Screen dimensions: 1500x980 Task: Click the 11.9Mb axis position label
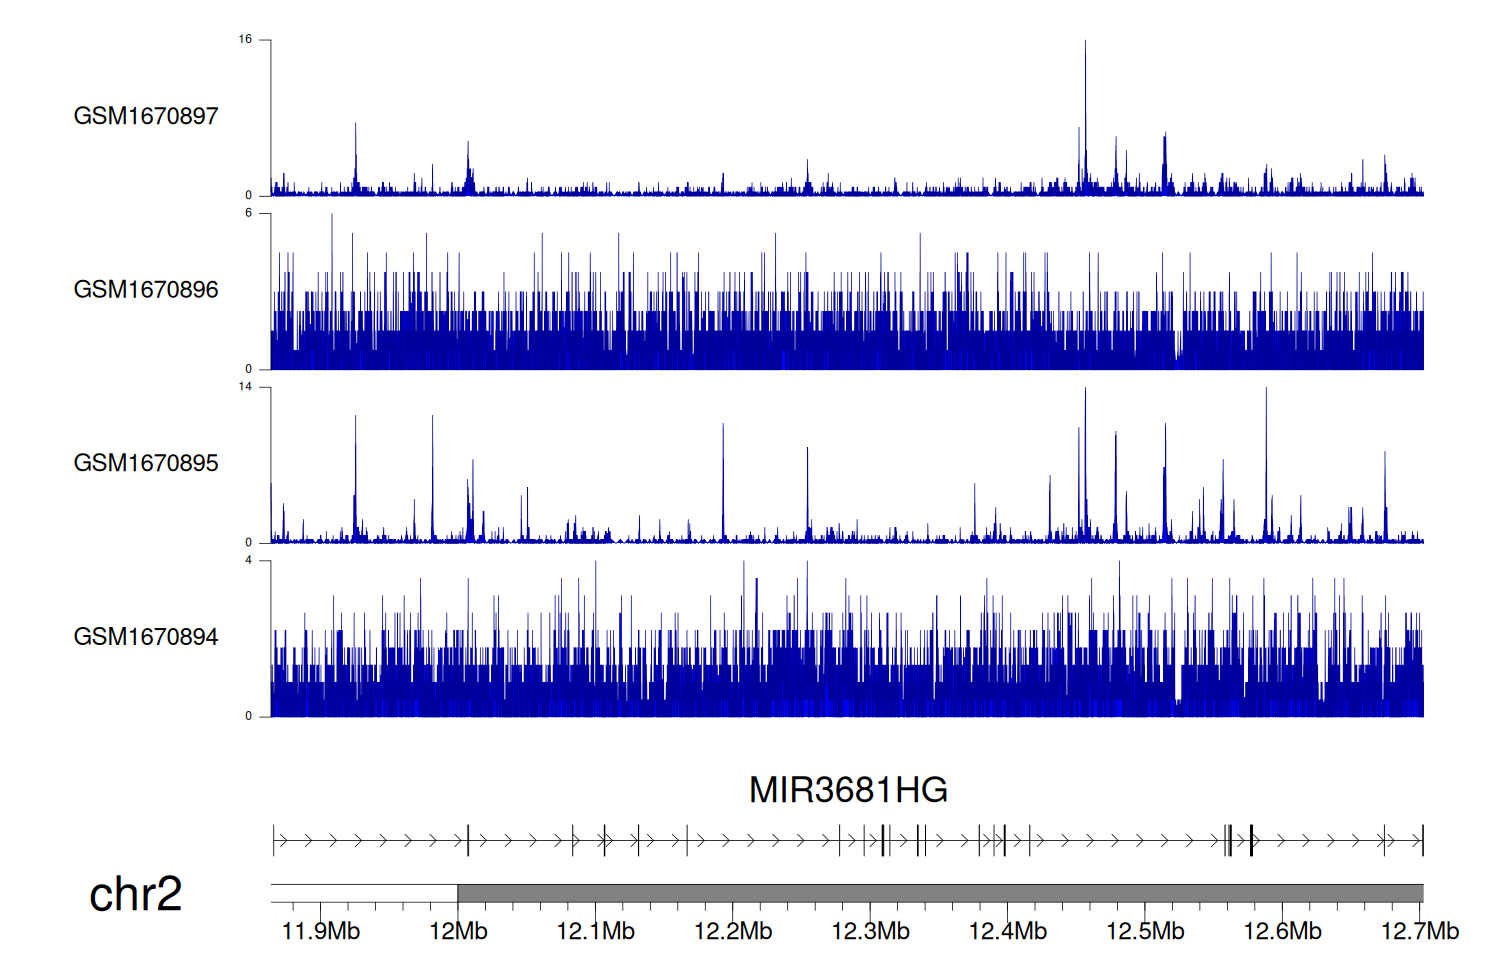(x=321, y=932)
